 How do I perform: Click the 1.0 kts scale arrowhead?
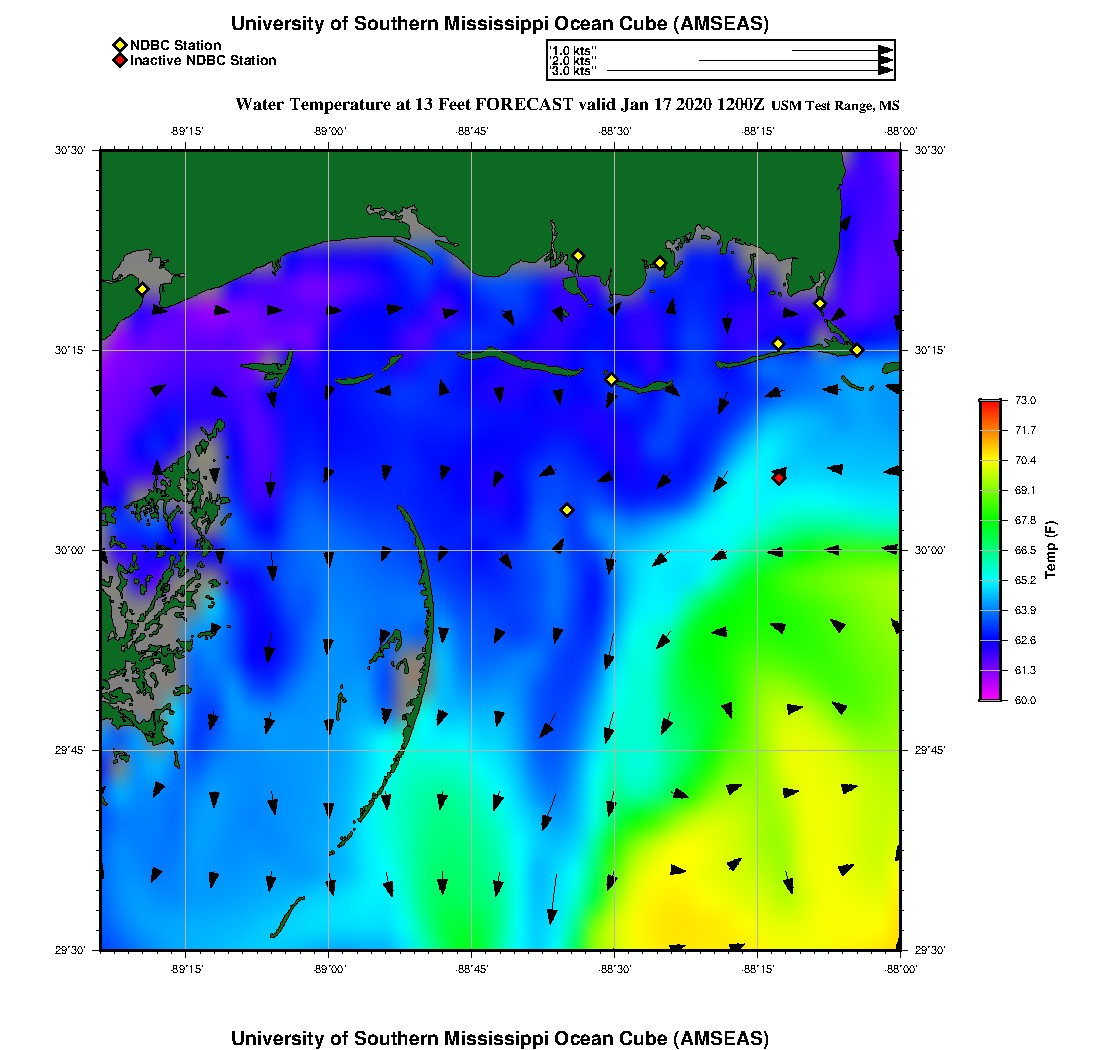point(886,51)
